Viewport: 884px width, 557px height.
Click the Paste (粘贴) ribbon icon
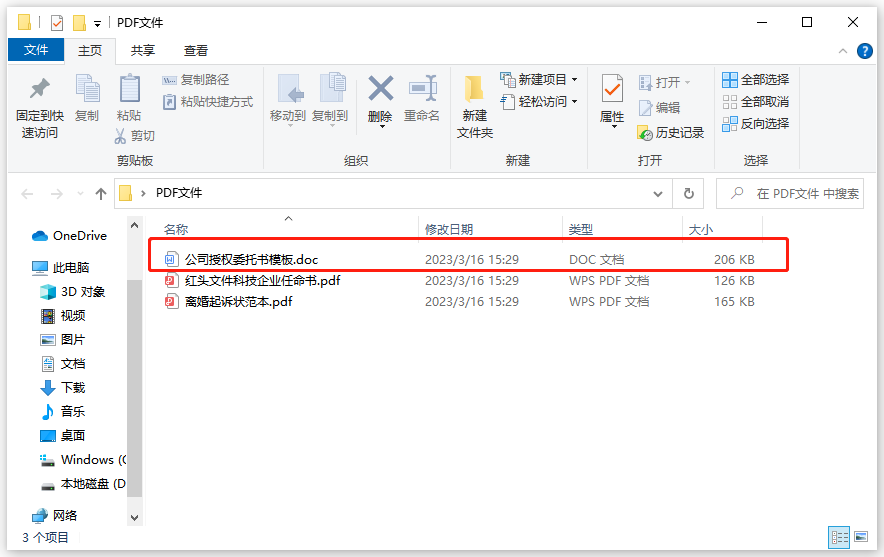click(x=129, y=89)
